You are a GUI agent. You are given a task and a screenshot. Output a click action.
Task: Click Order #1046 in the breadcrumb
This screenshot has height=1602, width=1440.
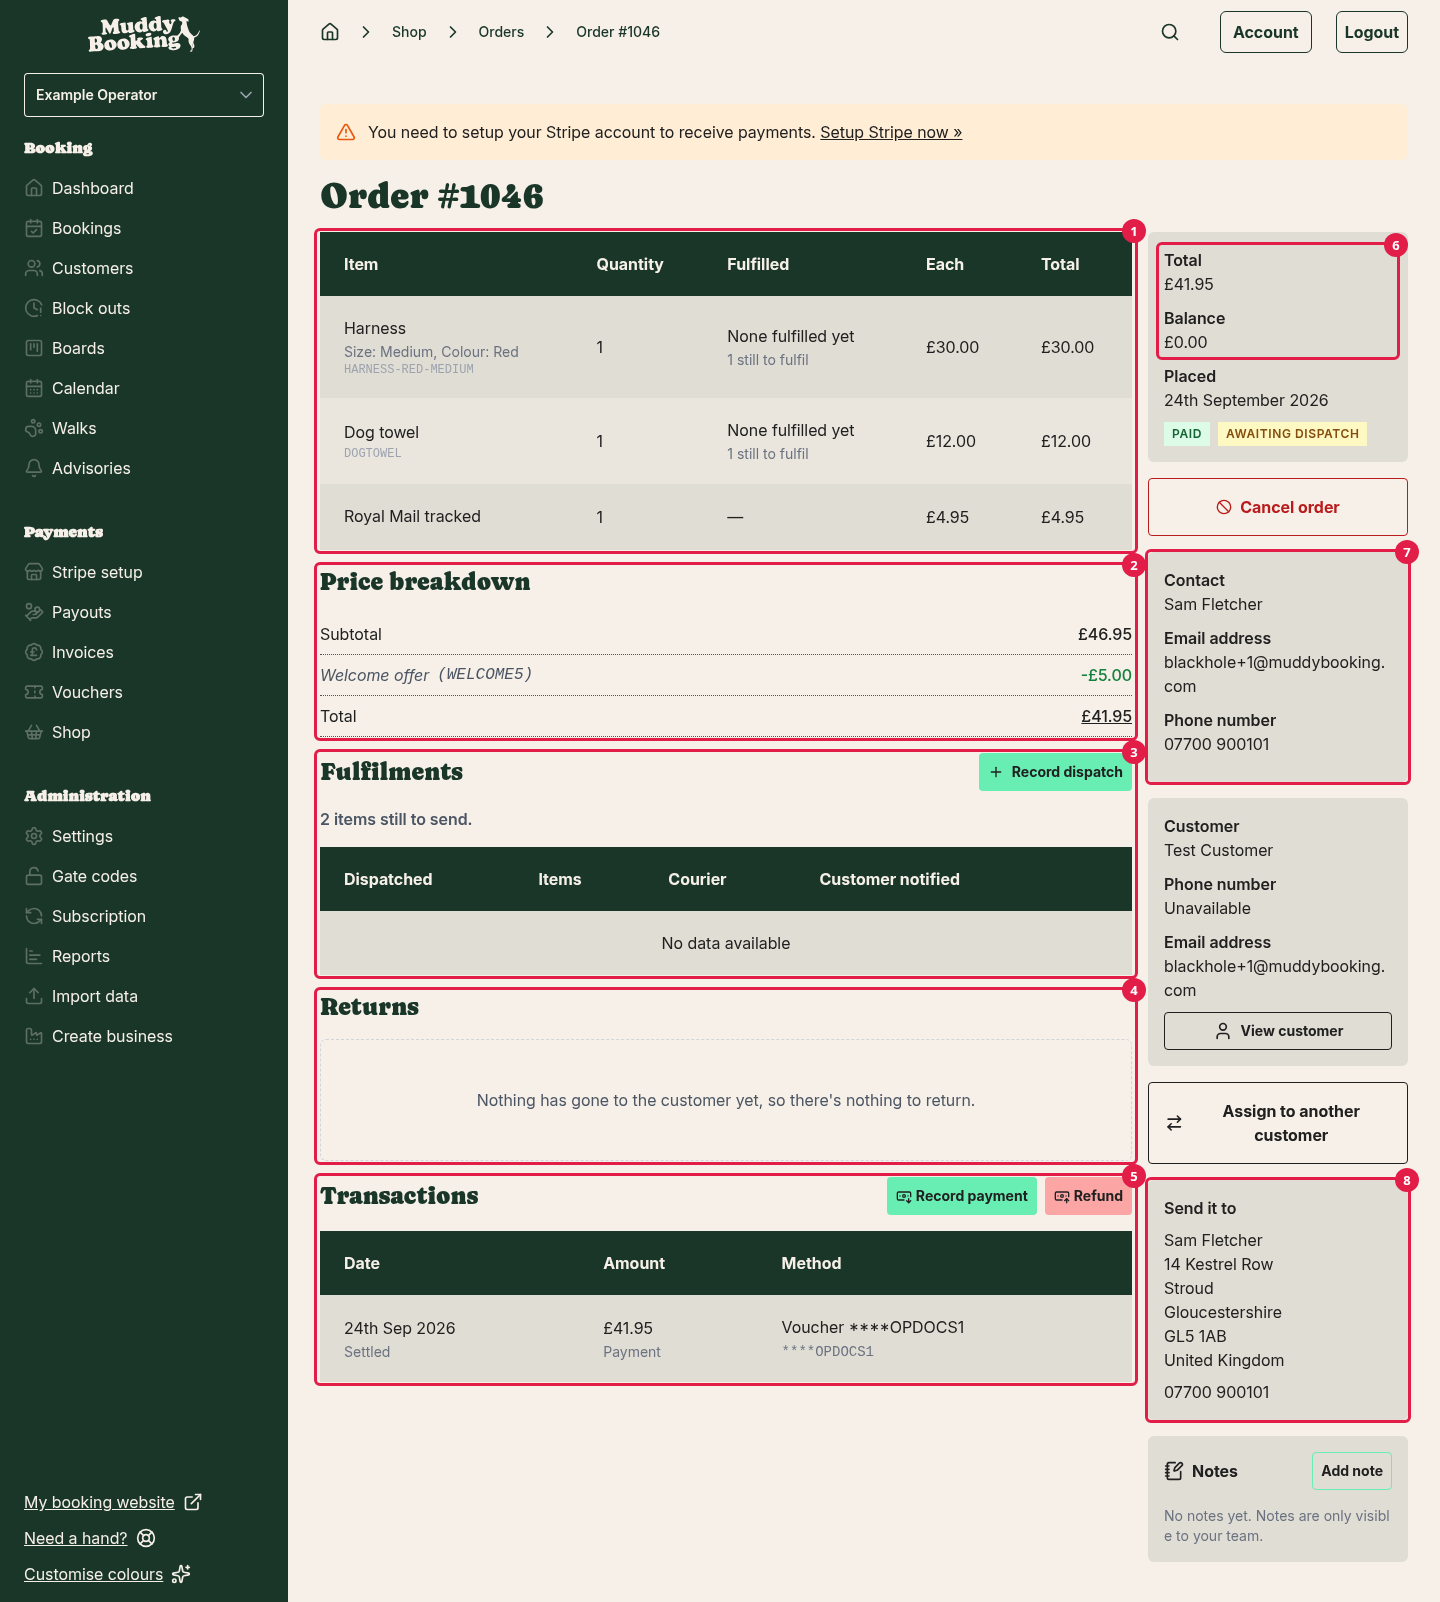(618, 32)
